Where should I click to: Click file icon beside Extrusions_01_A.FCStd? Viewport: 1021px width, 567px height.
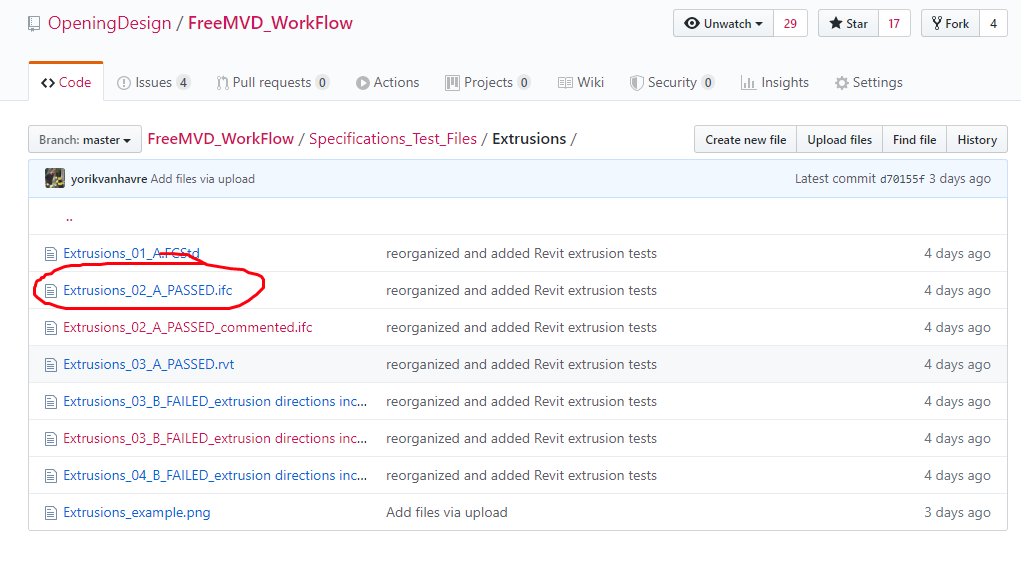51,254
